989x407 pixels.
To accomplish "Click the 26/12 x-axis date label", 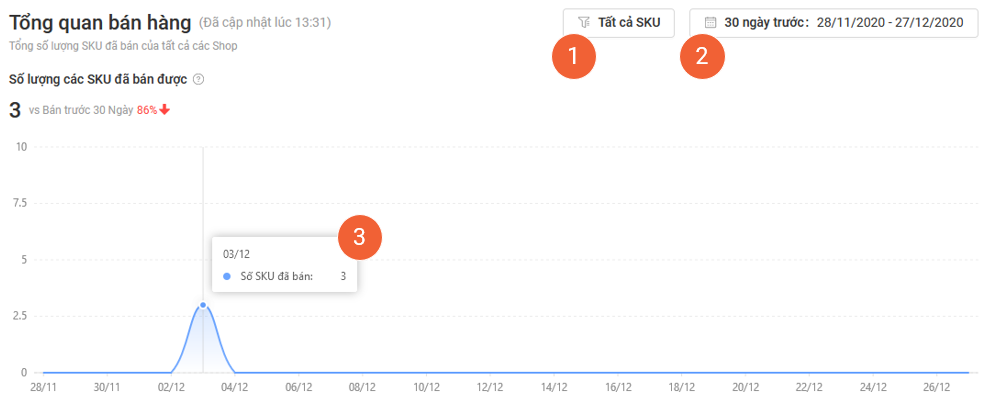I will coord(938,387).
